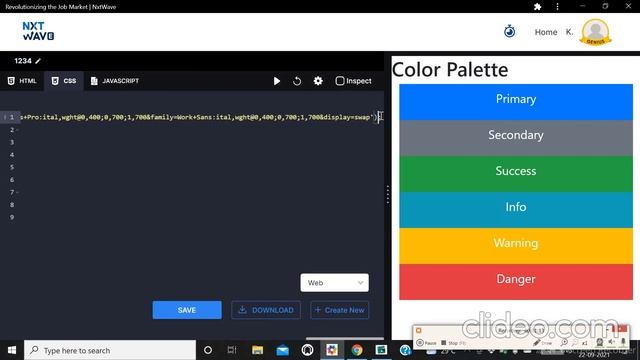Screen dimensions: 640x360
Task: Switch to the CSS tab
Action: 64,81
